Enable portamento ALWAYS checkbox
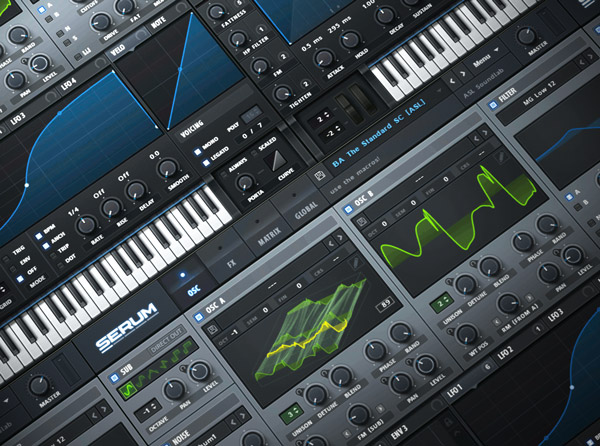The height and width of the screenshot is (446, 600). click(223, 176)
